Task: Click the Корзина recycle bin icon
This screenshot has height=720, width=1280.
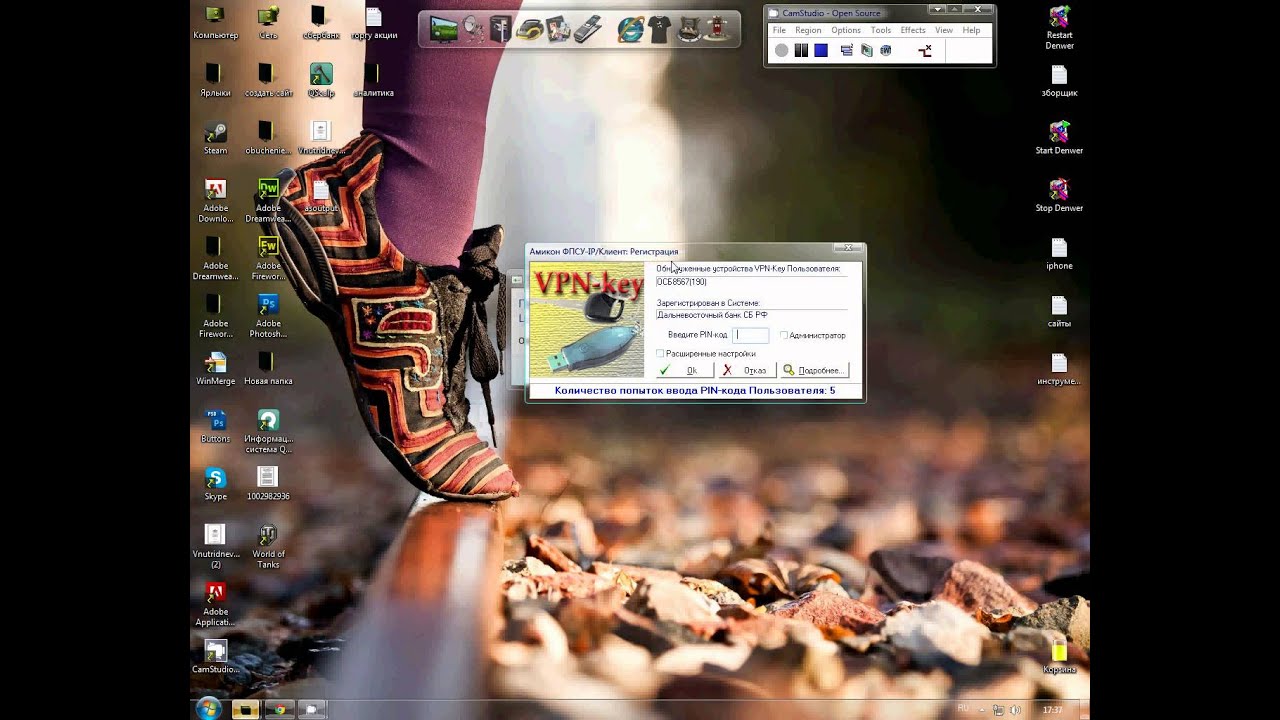Action: coord(1059,656)
